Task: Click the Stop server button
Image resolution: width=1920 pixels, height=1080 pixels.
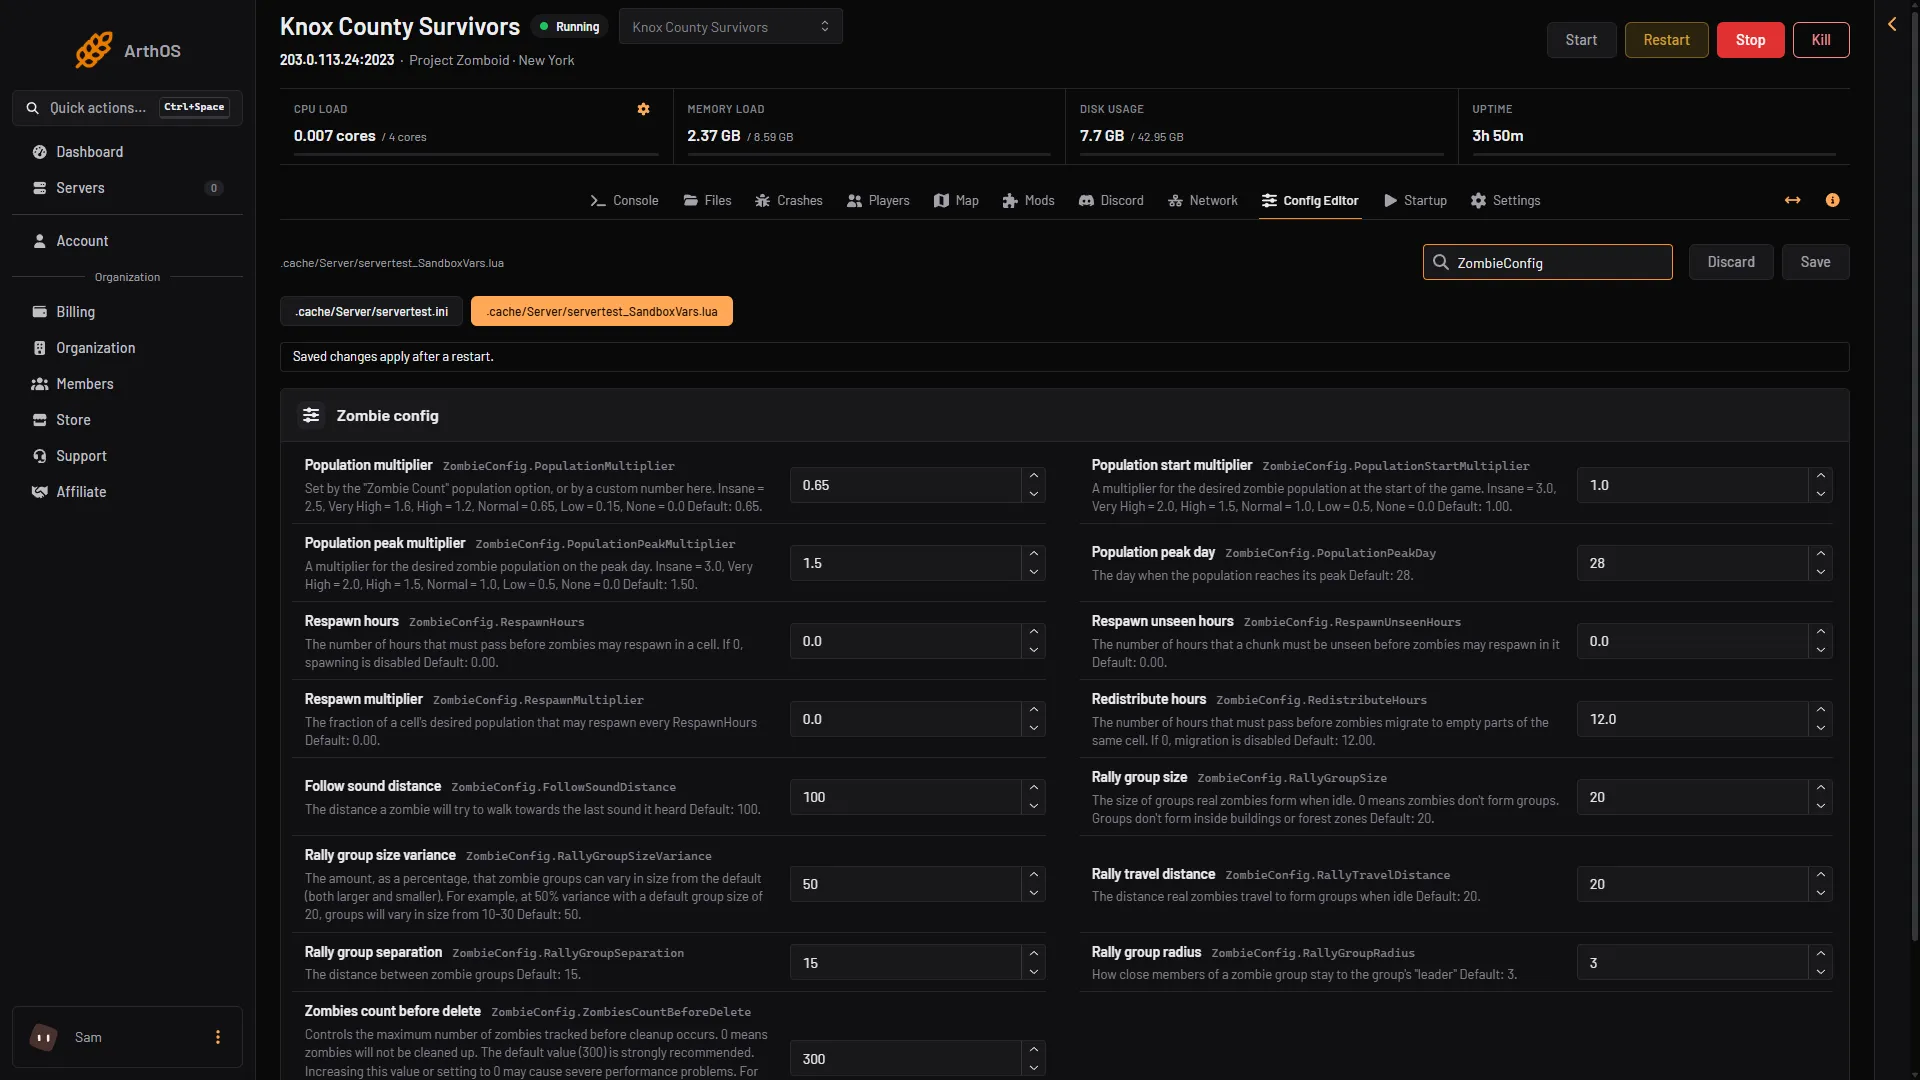Action: click(x=1750, y=40)
